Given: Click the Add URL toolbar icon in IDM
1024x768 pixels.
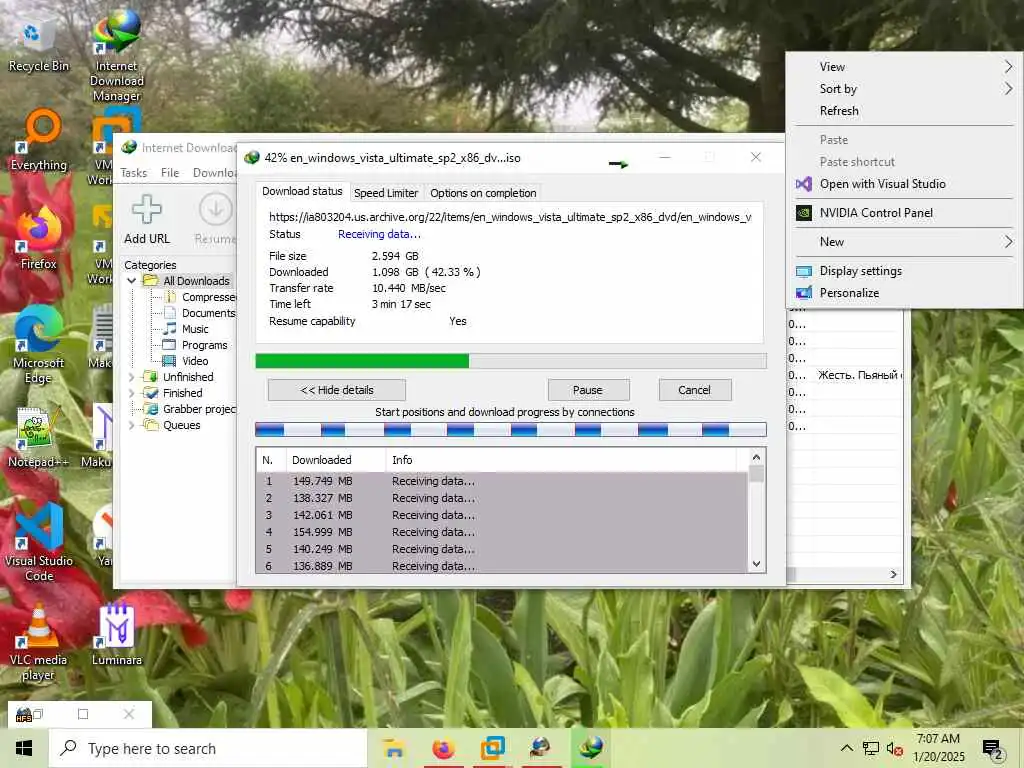Looking at the screenshot, I should pos(147,220).
